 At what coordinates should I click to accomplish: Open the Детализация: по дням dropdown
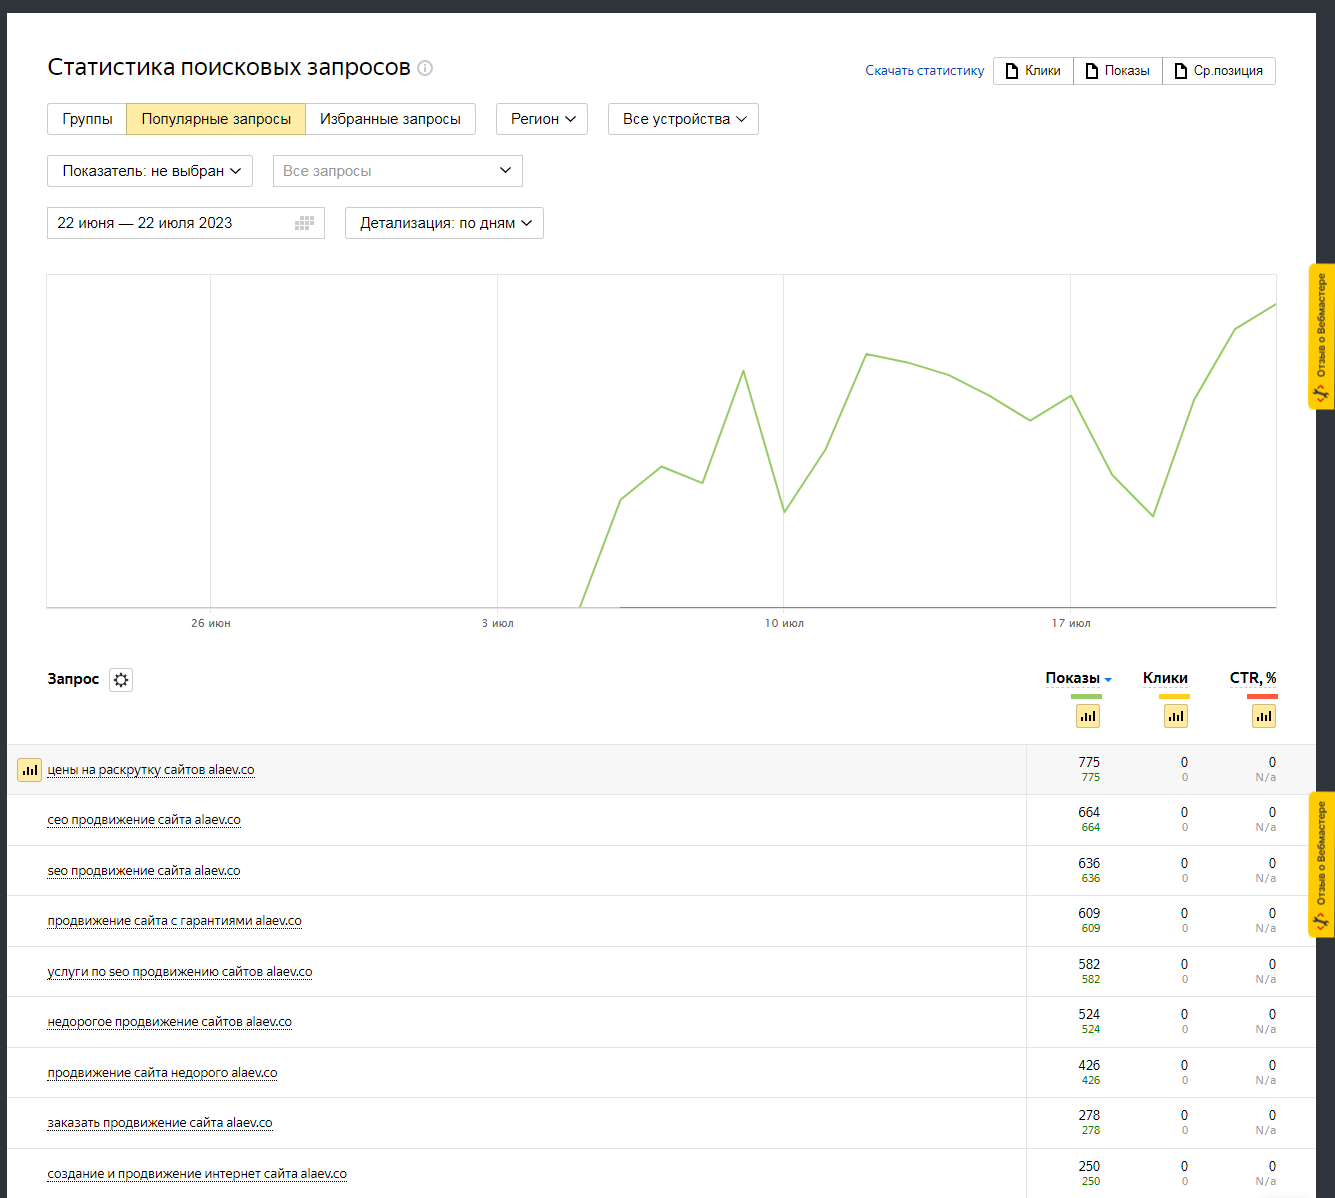[x=444, y=223]
